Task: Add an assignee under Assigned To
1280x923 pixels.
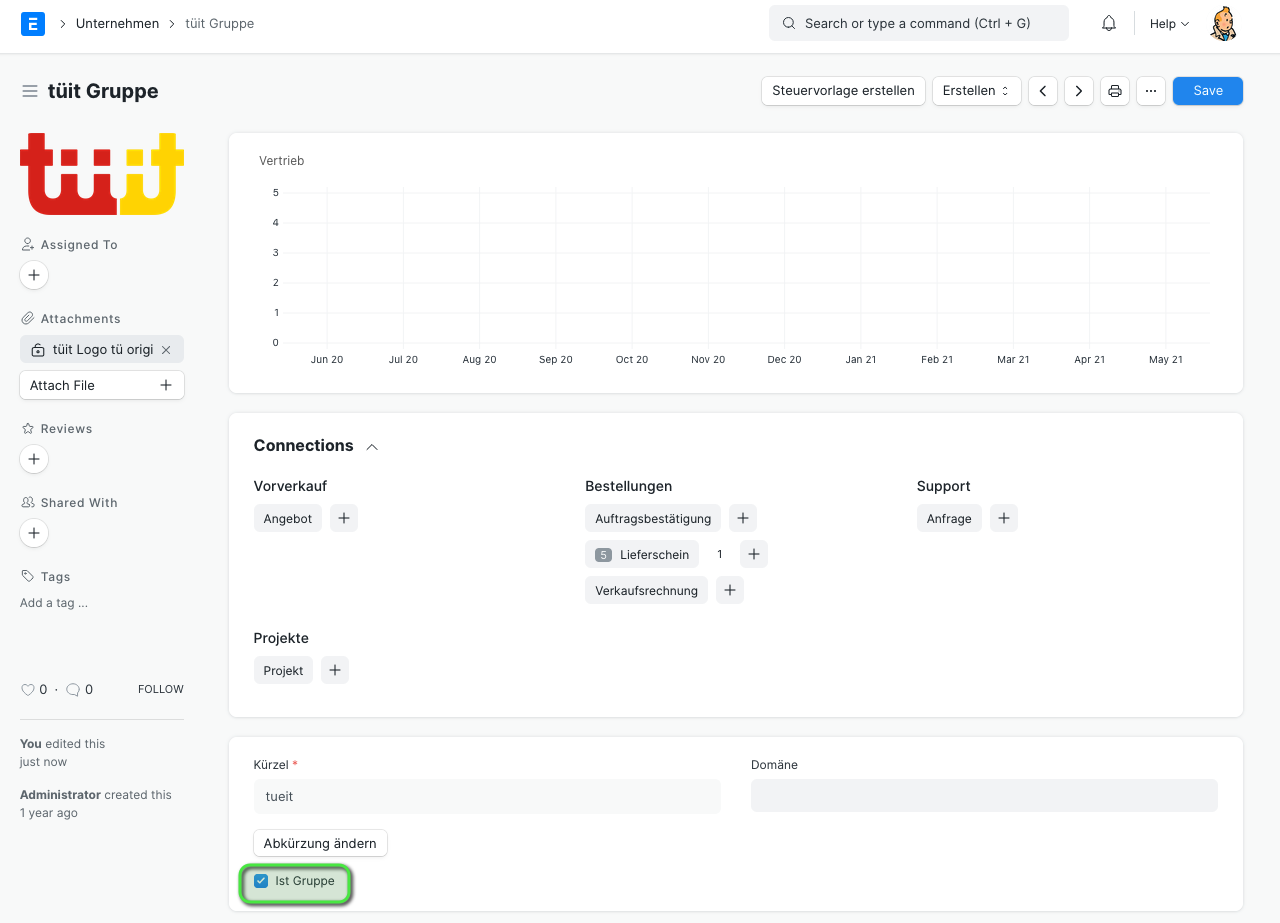Action: [x=34, y=275]
